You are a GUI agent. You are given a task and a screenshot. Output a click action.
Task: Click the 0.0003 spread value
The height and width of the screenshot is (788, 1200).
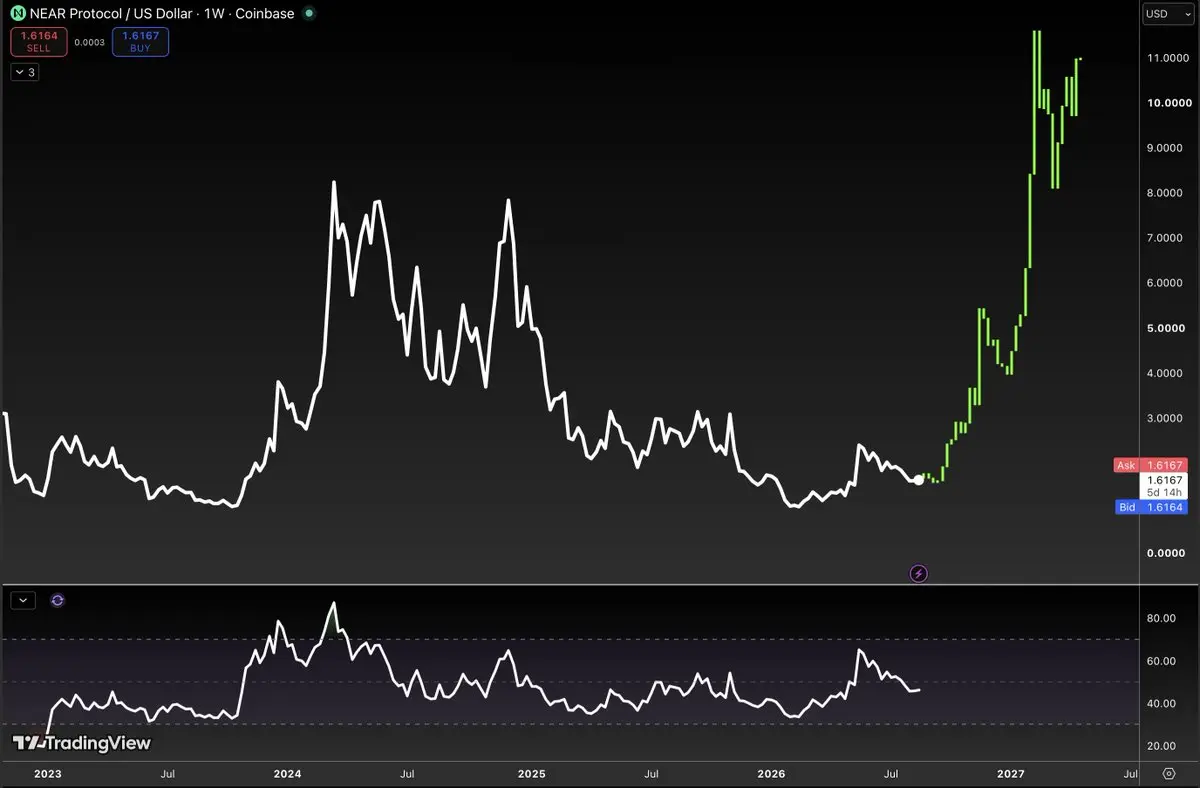point(90,42)
